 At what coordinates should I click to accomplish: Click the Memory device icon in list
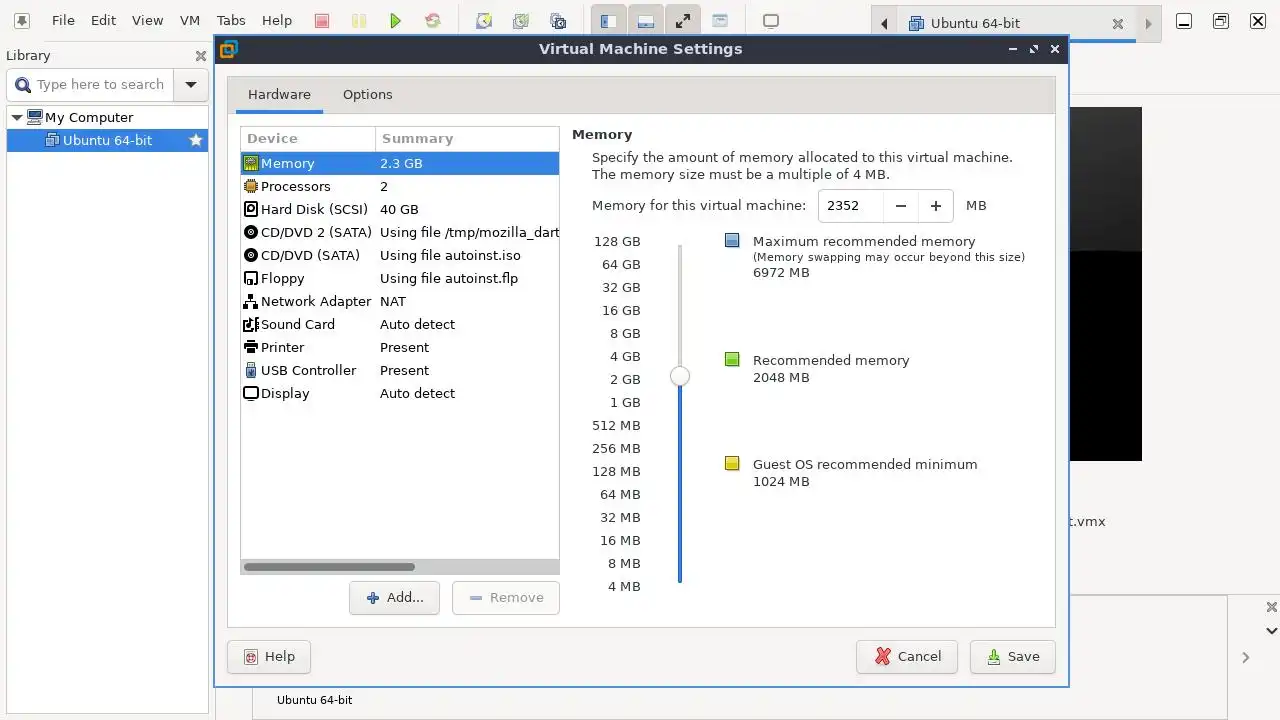click(x=251, y=163)
